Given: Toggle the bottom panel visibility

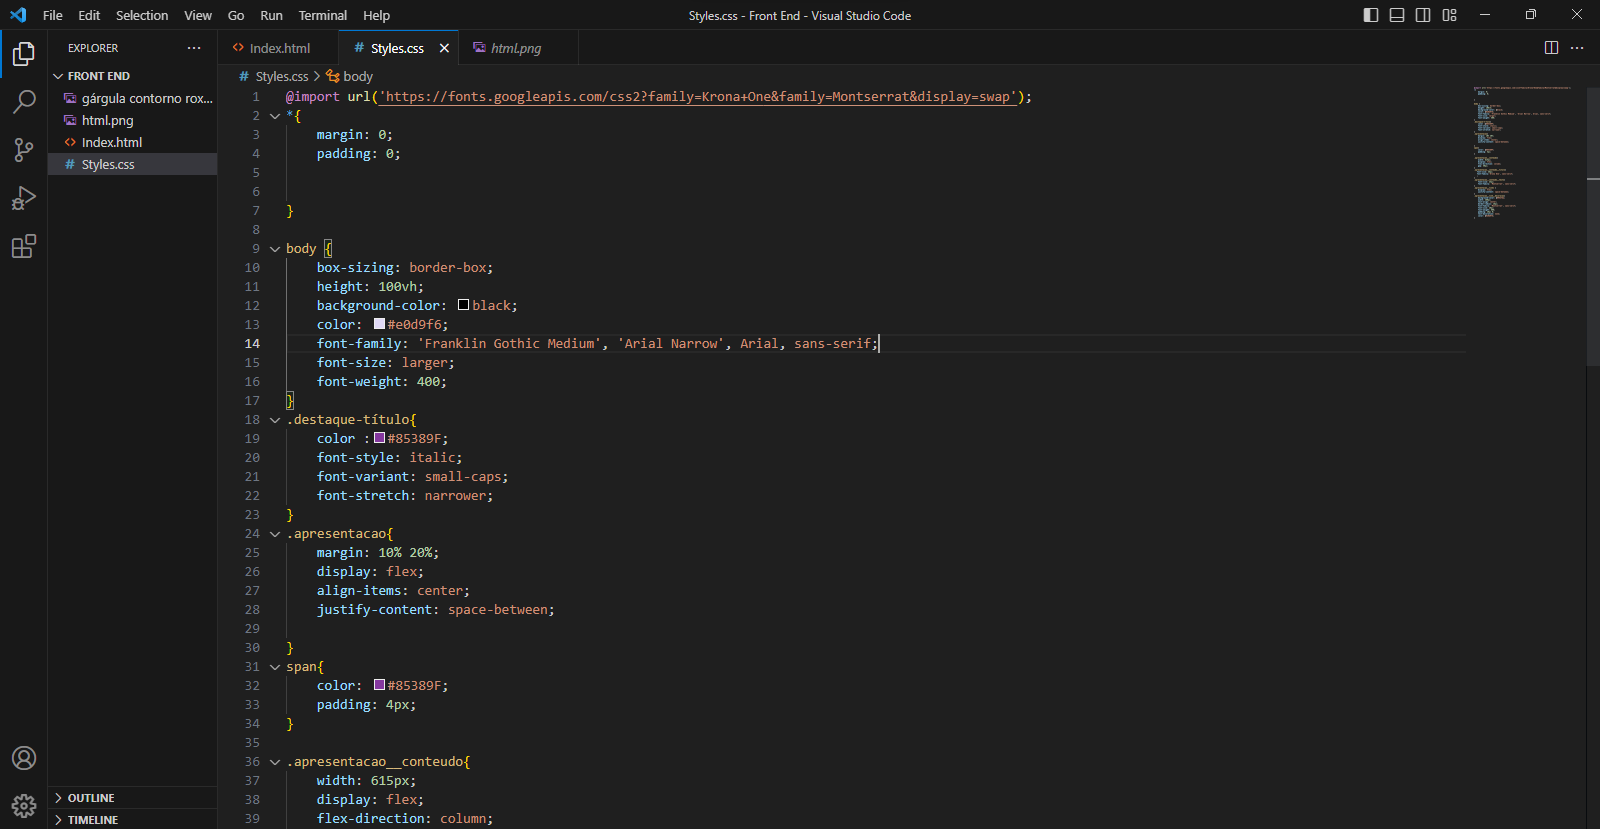Looking at the screenshot, I should point(1397,15).
